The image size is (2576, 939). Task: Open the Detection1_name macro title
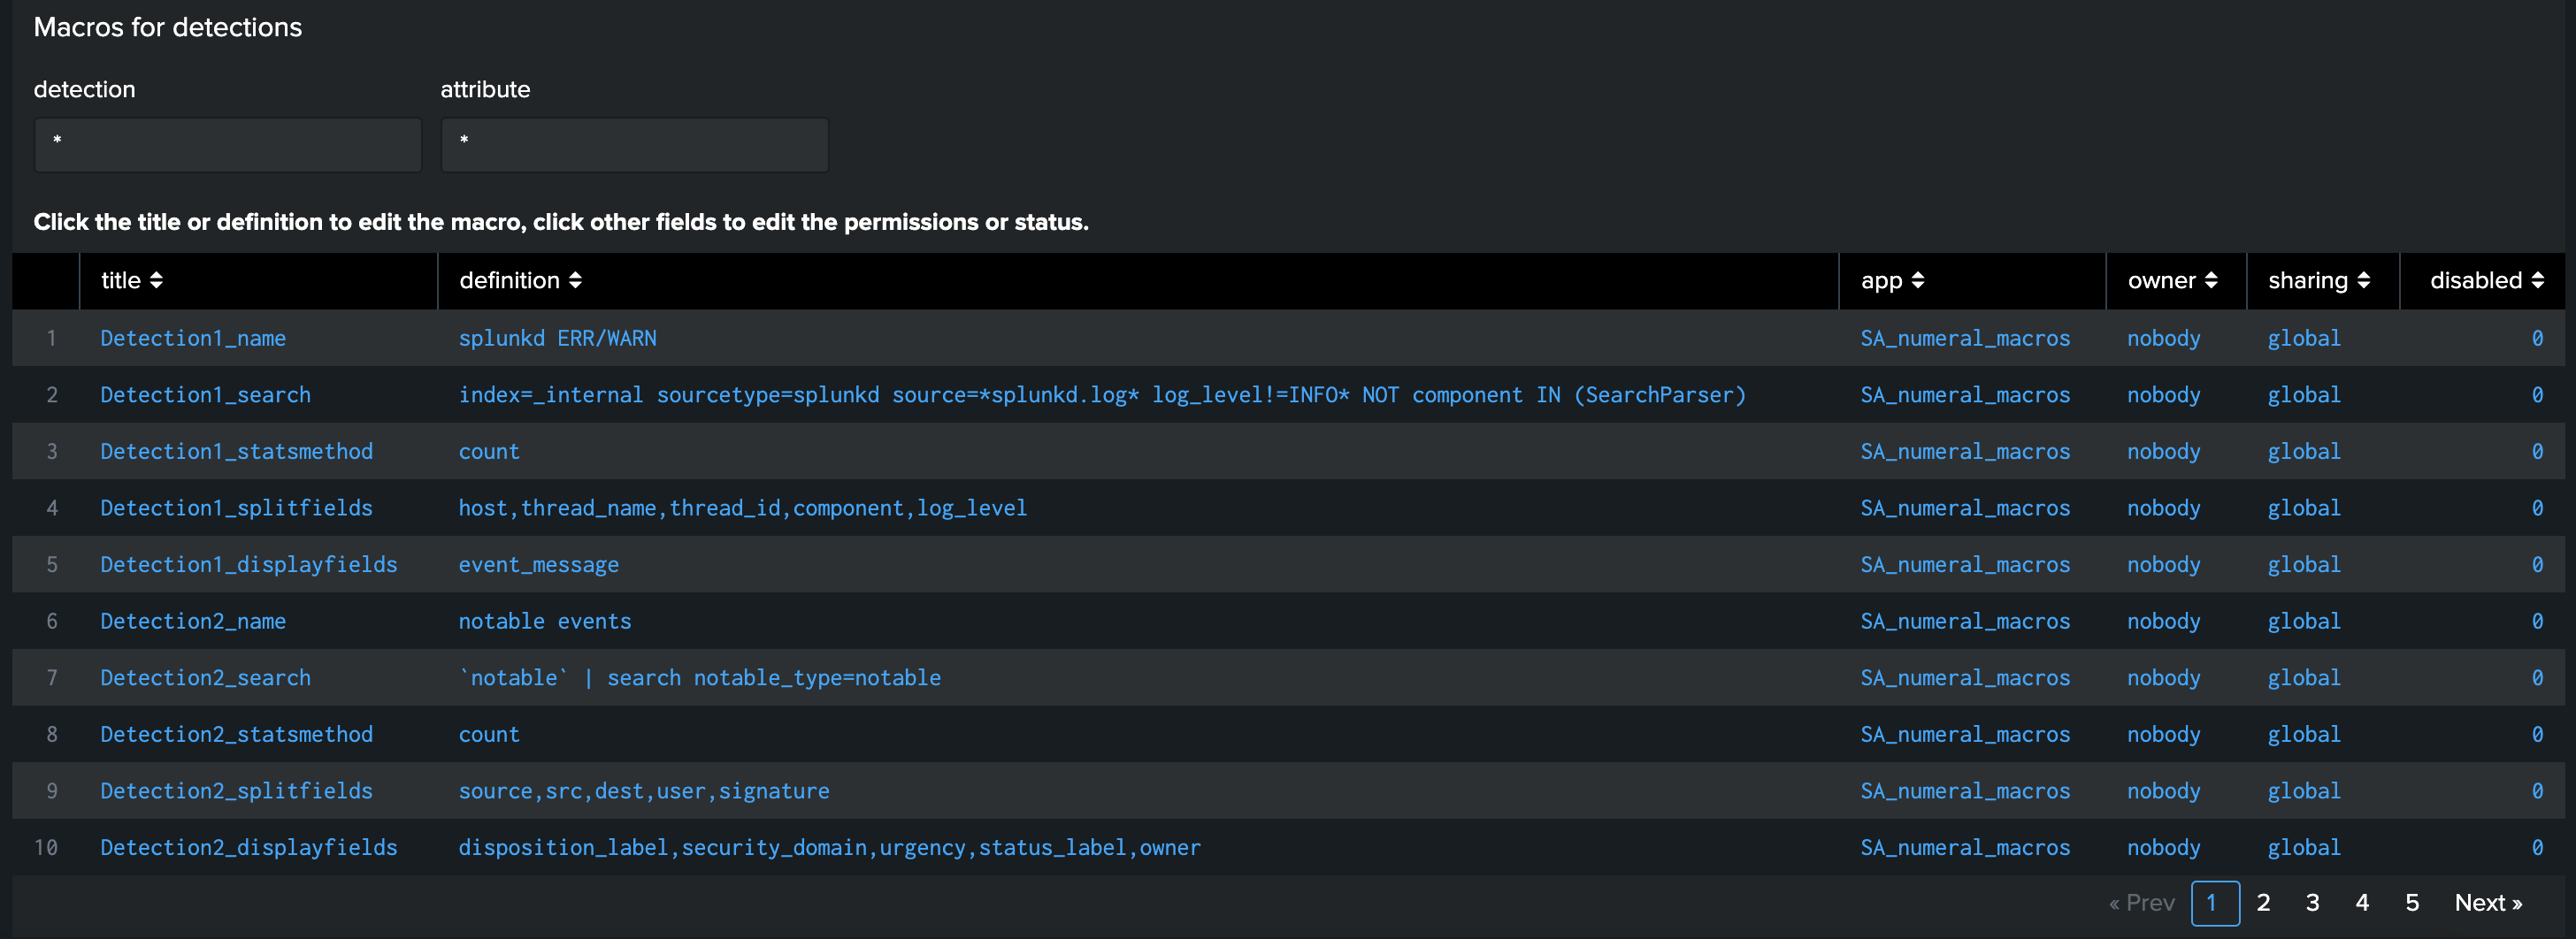(x=193, y=338)
